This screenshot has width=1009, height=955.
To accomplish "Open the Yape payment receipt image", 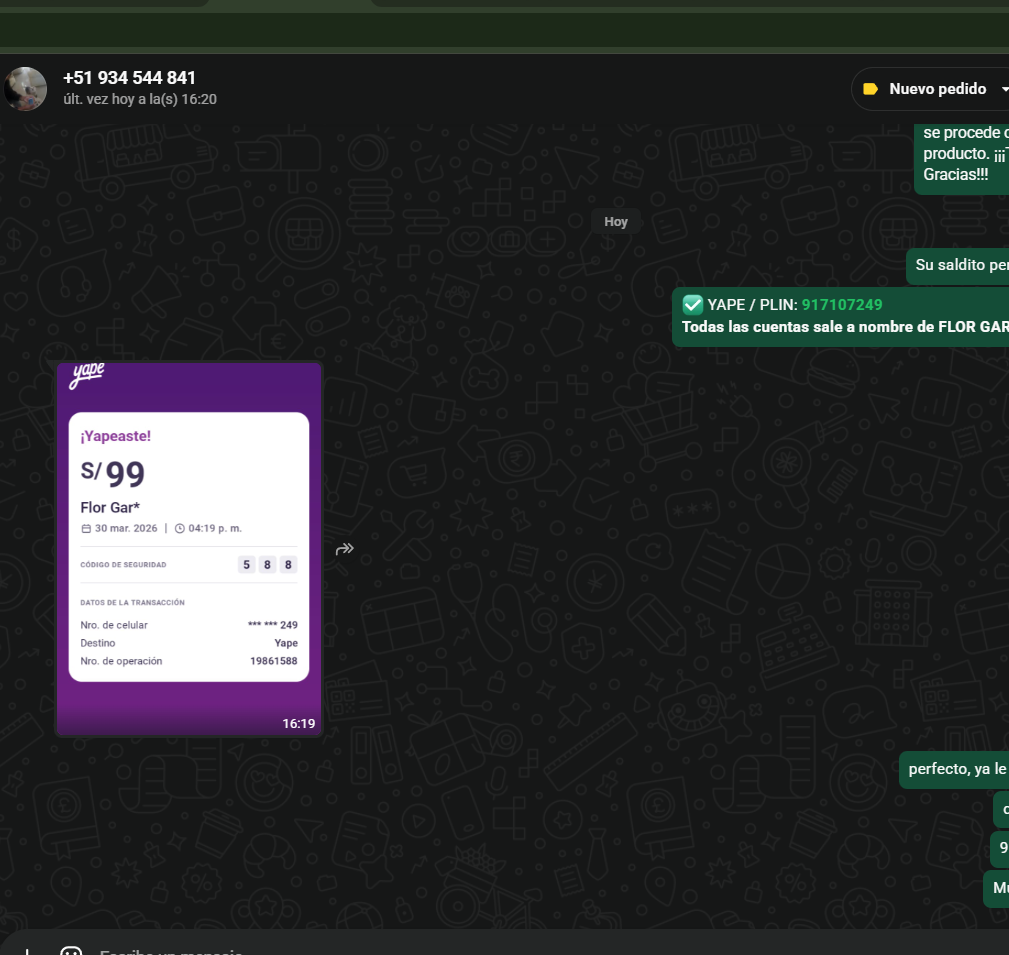I will (x=189, y=548).
